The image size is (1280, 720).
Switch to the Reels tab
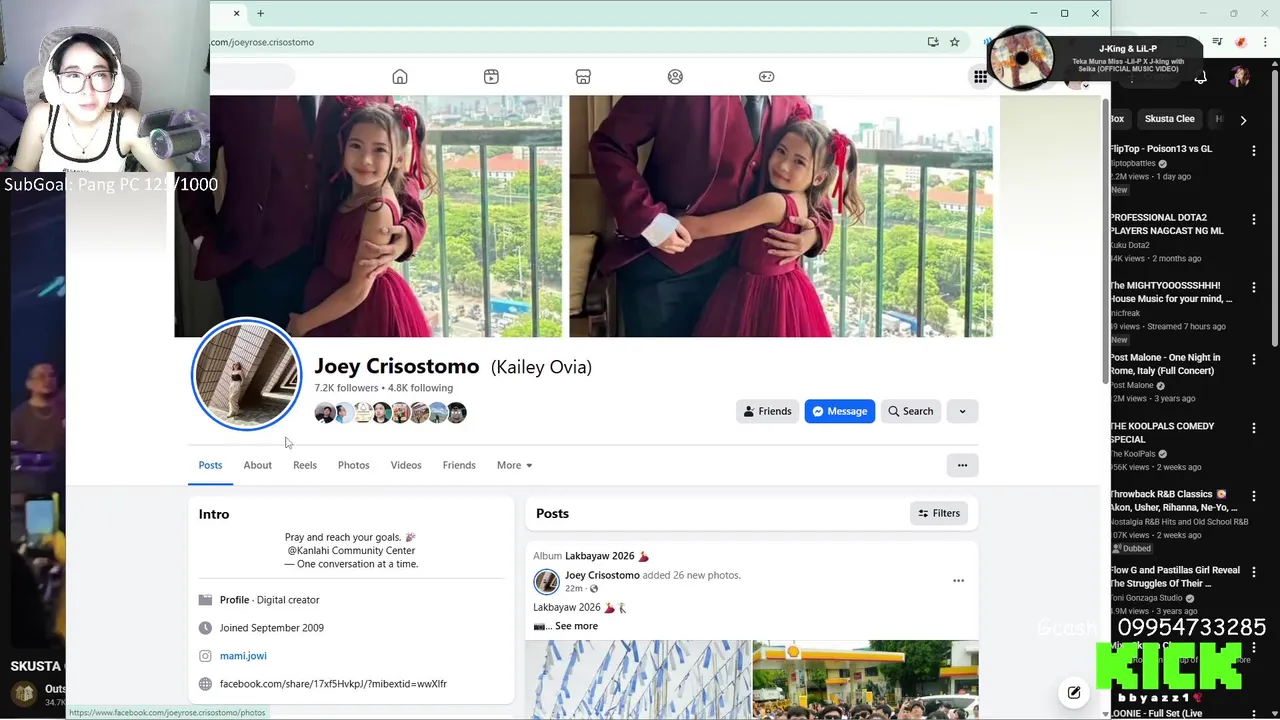[x=305, y=465]
